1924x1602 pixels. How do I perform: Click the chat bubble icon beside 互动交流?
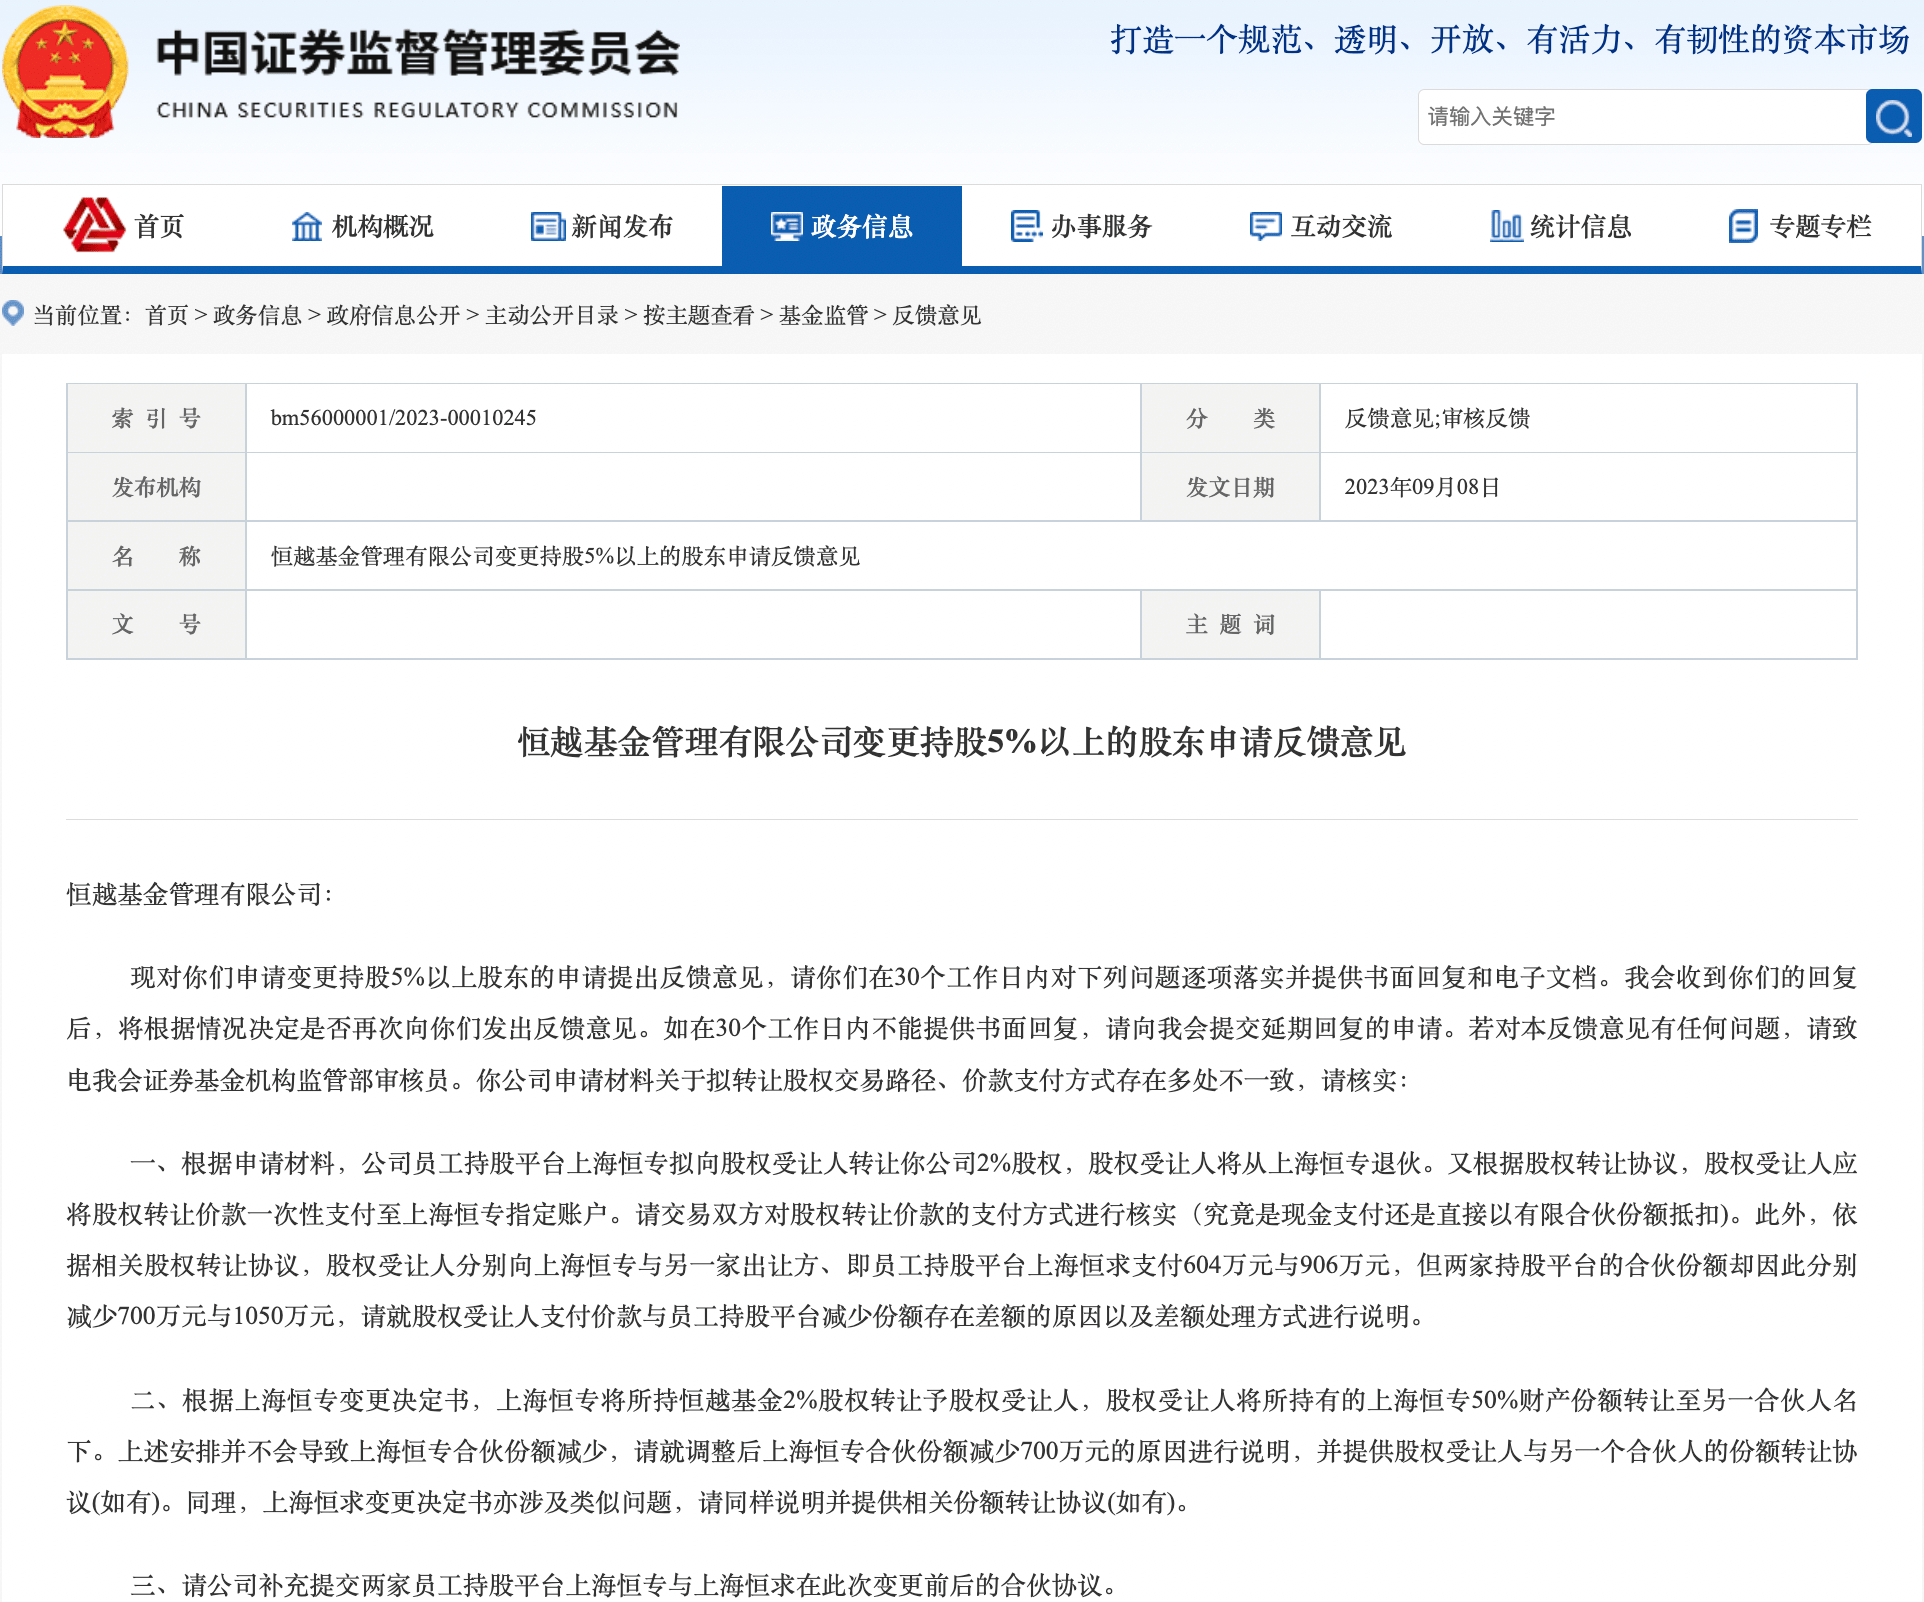tap(1265, 227)
